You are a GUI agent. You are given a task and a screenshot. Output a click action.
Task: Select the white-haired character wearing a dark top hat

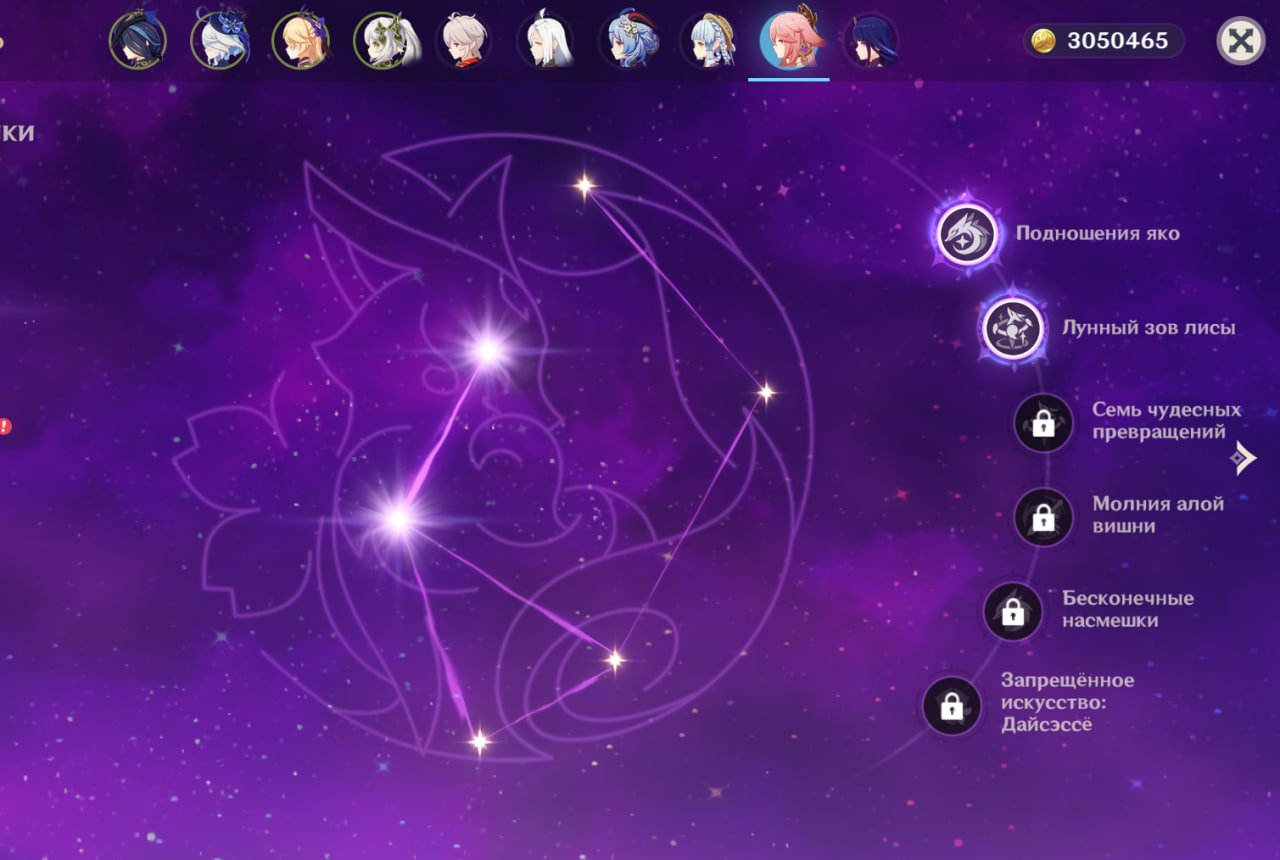[x=219, y=40]
